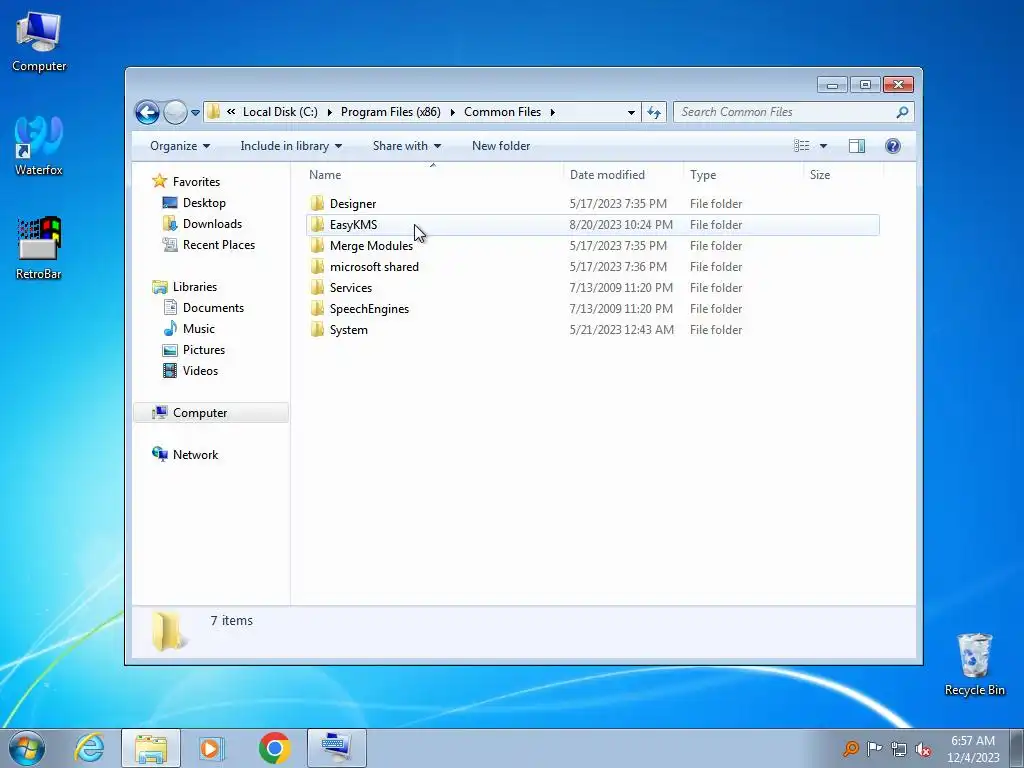Screen dimensions: 1024x768
Task: Go back with the blue Back arrow
Action: coord(148,112)
